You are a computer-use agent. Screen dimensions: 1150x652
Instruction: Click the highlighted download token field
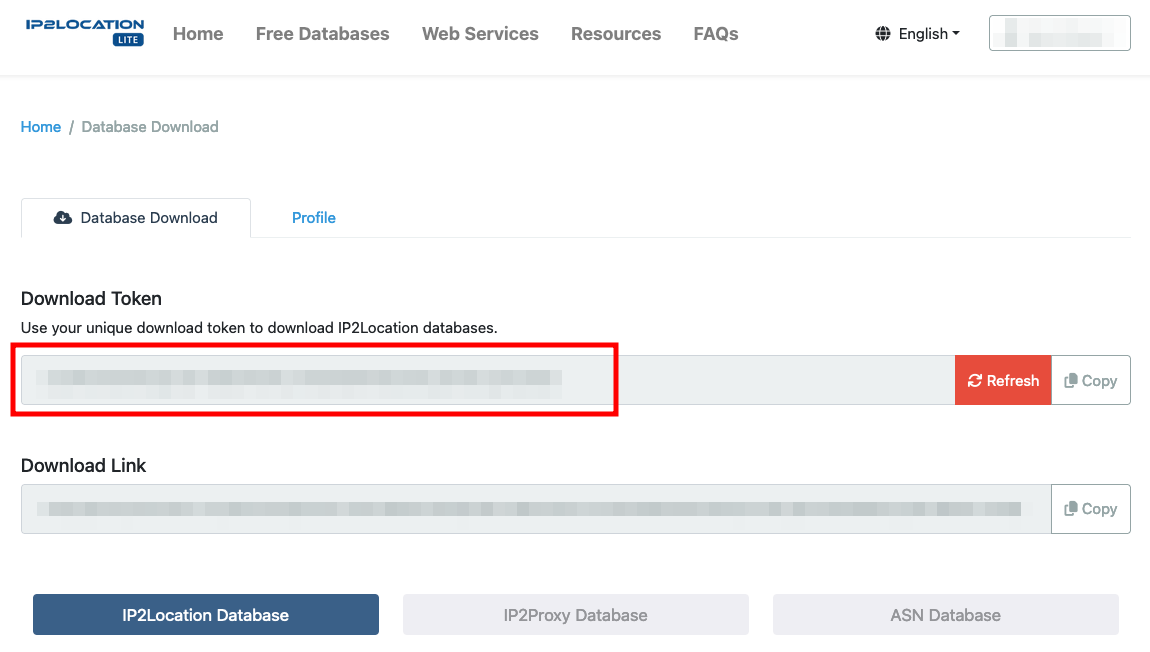pos(316,380)
